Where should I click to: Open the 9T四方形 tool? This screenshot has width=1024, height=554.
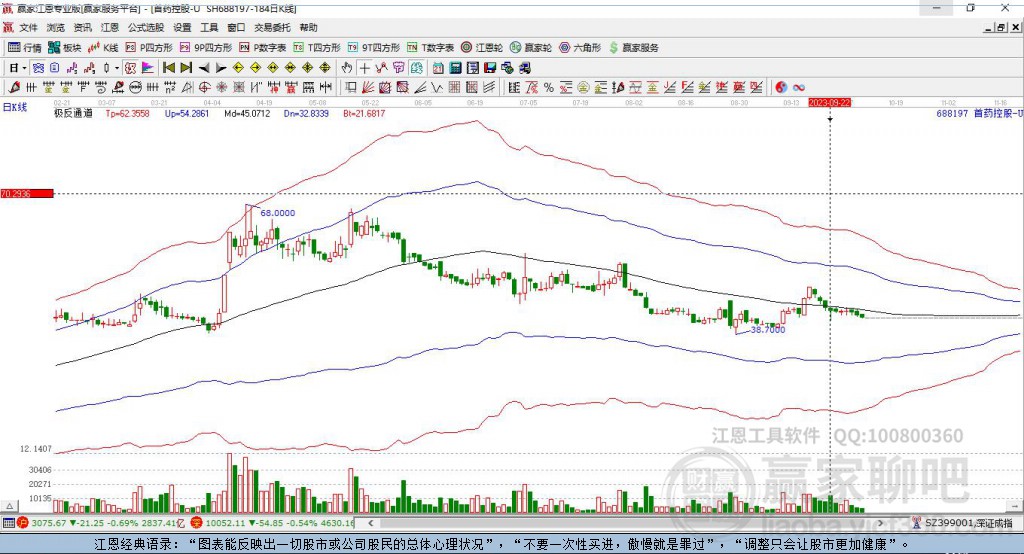click(x=373, y=48)
